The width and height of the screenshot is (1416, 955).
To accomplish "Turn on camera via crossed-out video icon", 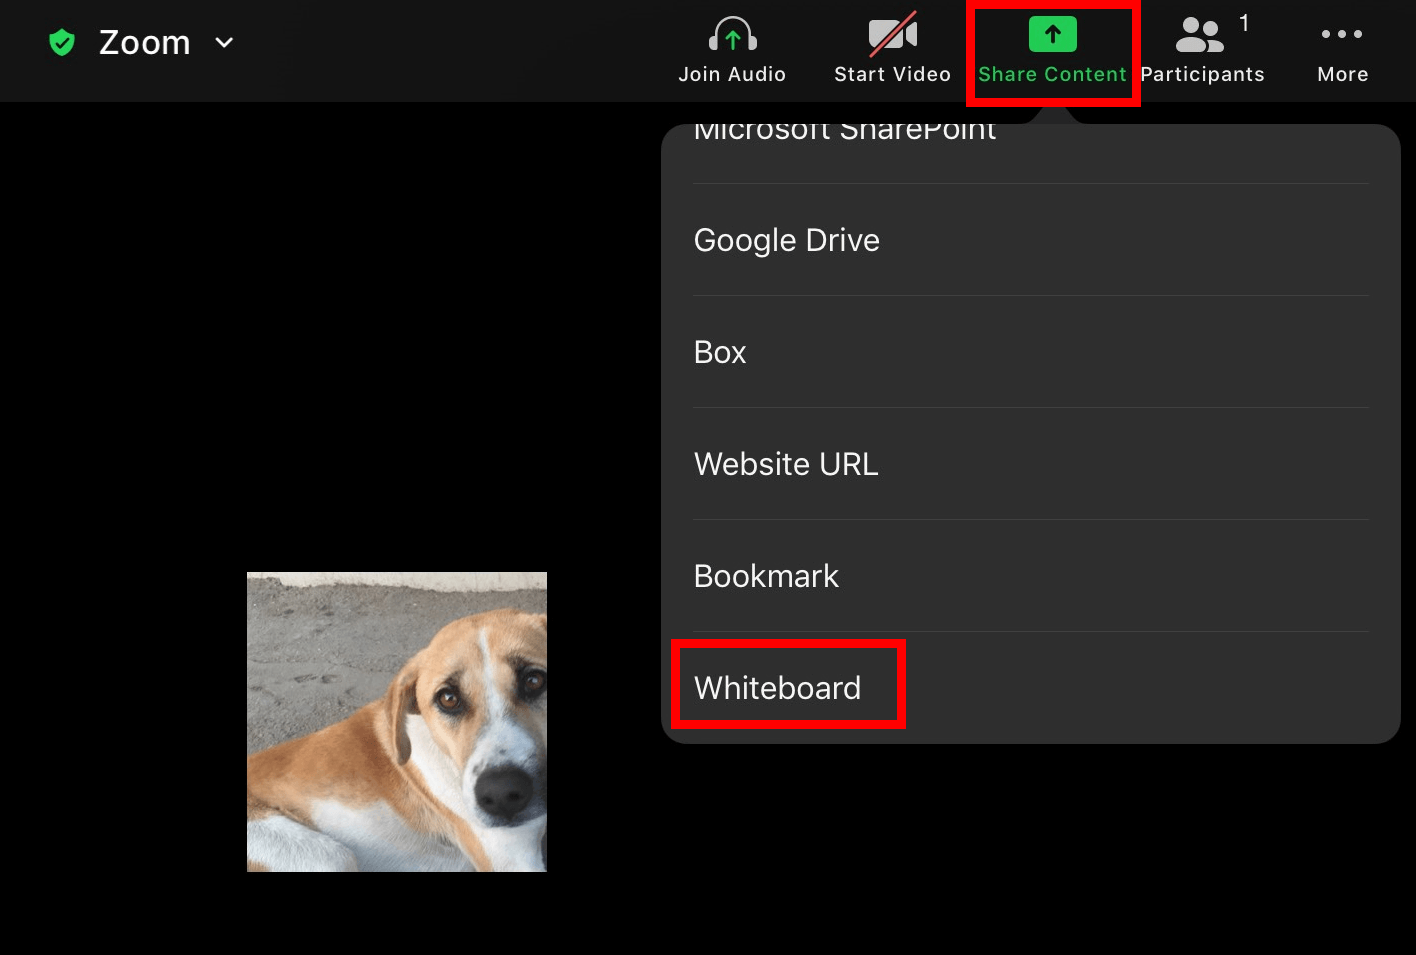I will click(892, 34).
